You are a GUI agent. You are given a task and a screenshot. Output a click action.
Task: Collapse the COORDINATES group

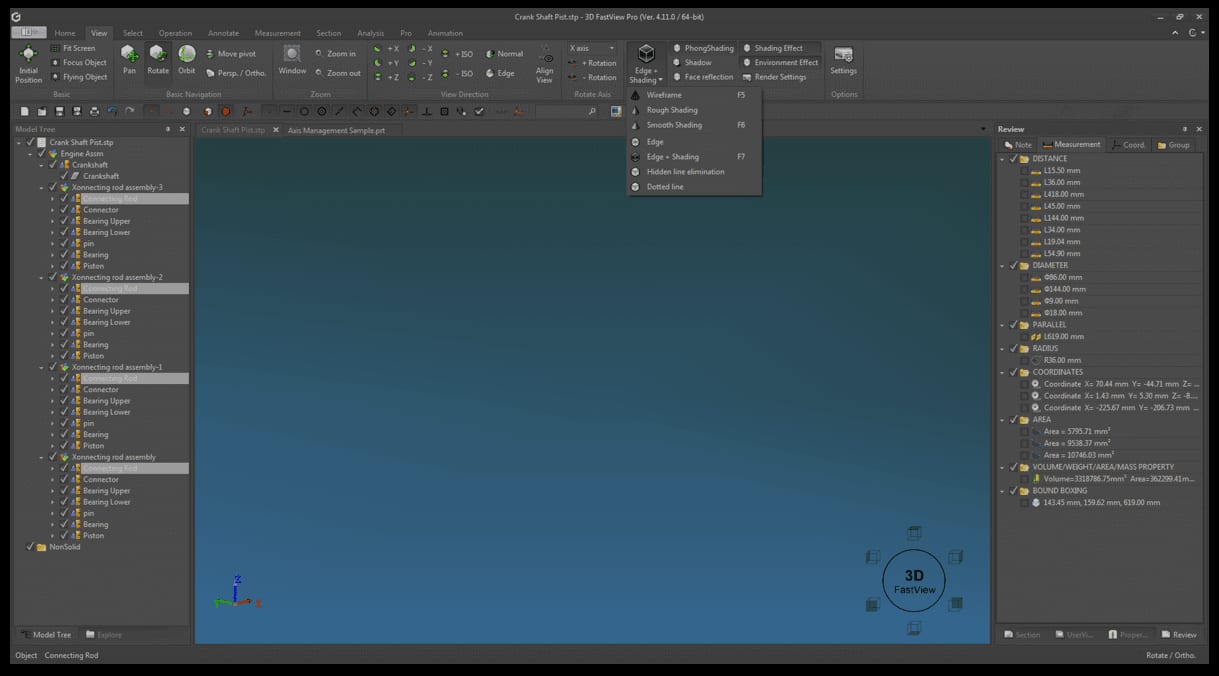1003,372
